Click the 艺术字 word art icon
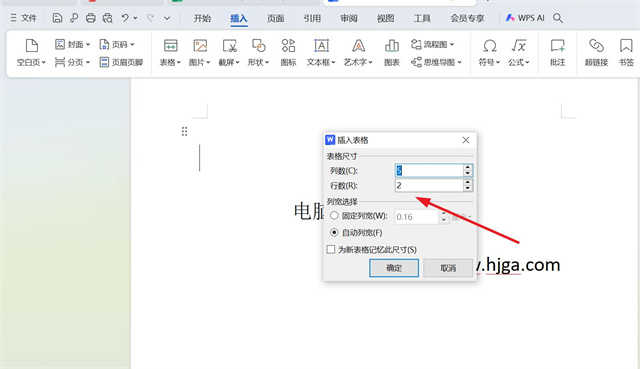The width and height of the screenshot is (640, 369). [358, 46]
